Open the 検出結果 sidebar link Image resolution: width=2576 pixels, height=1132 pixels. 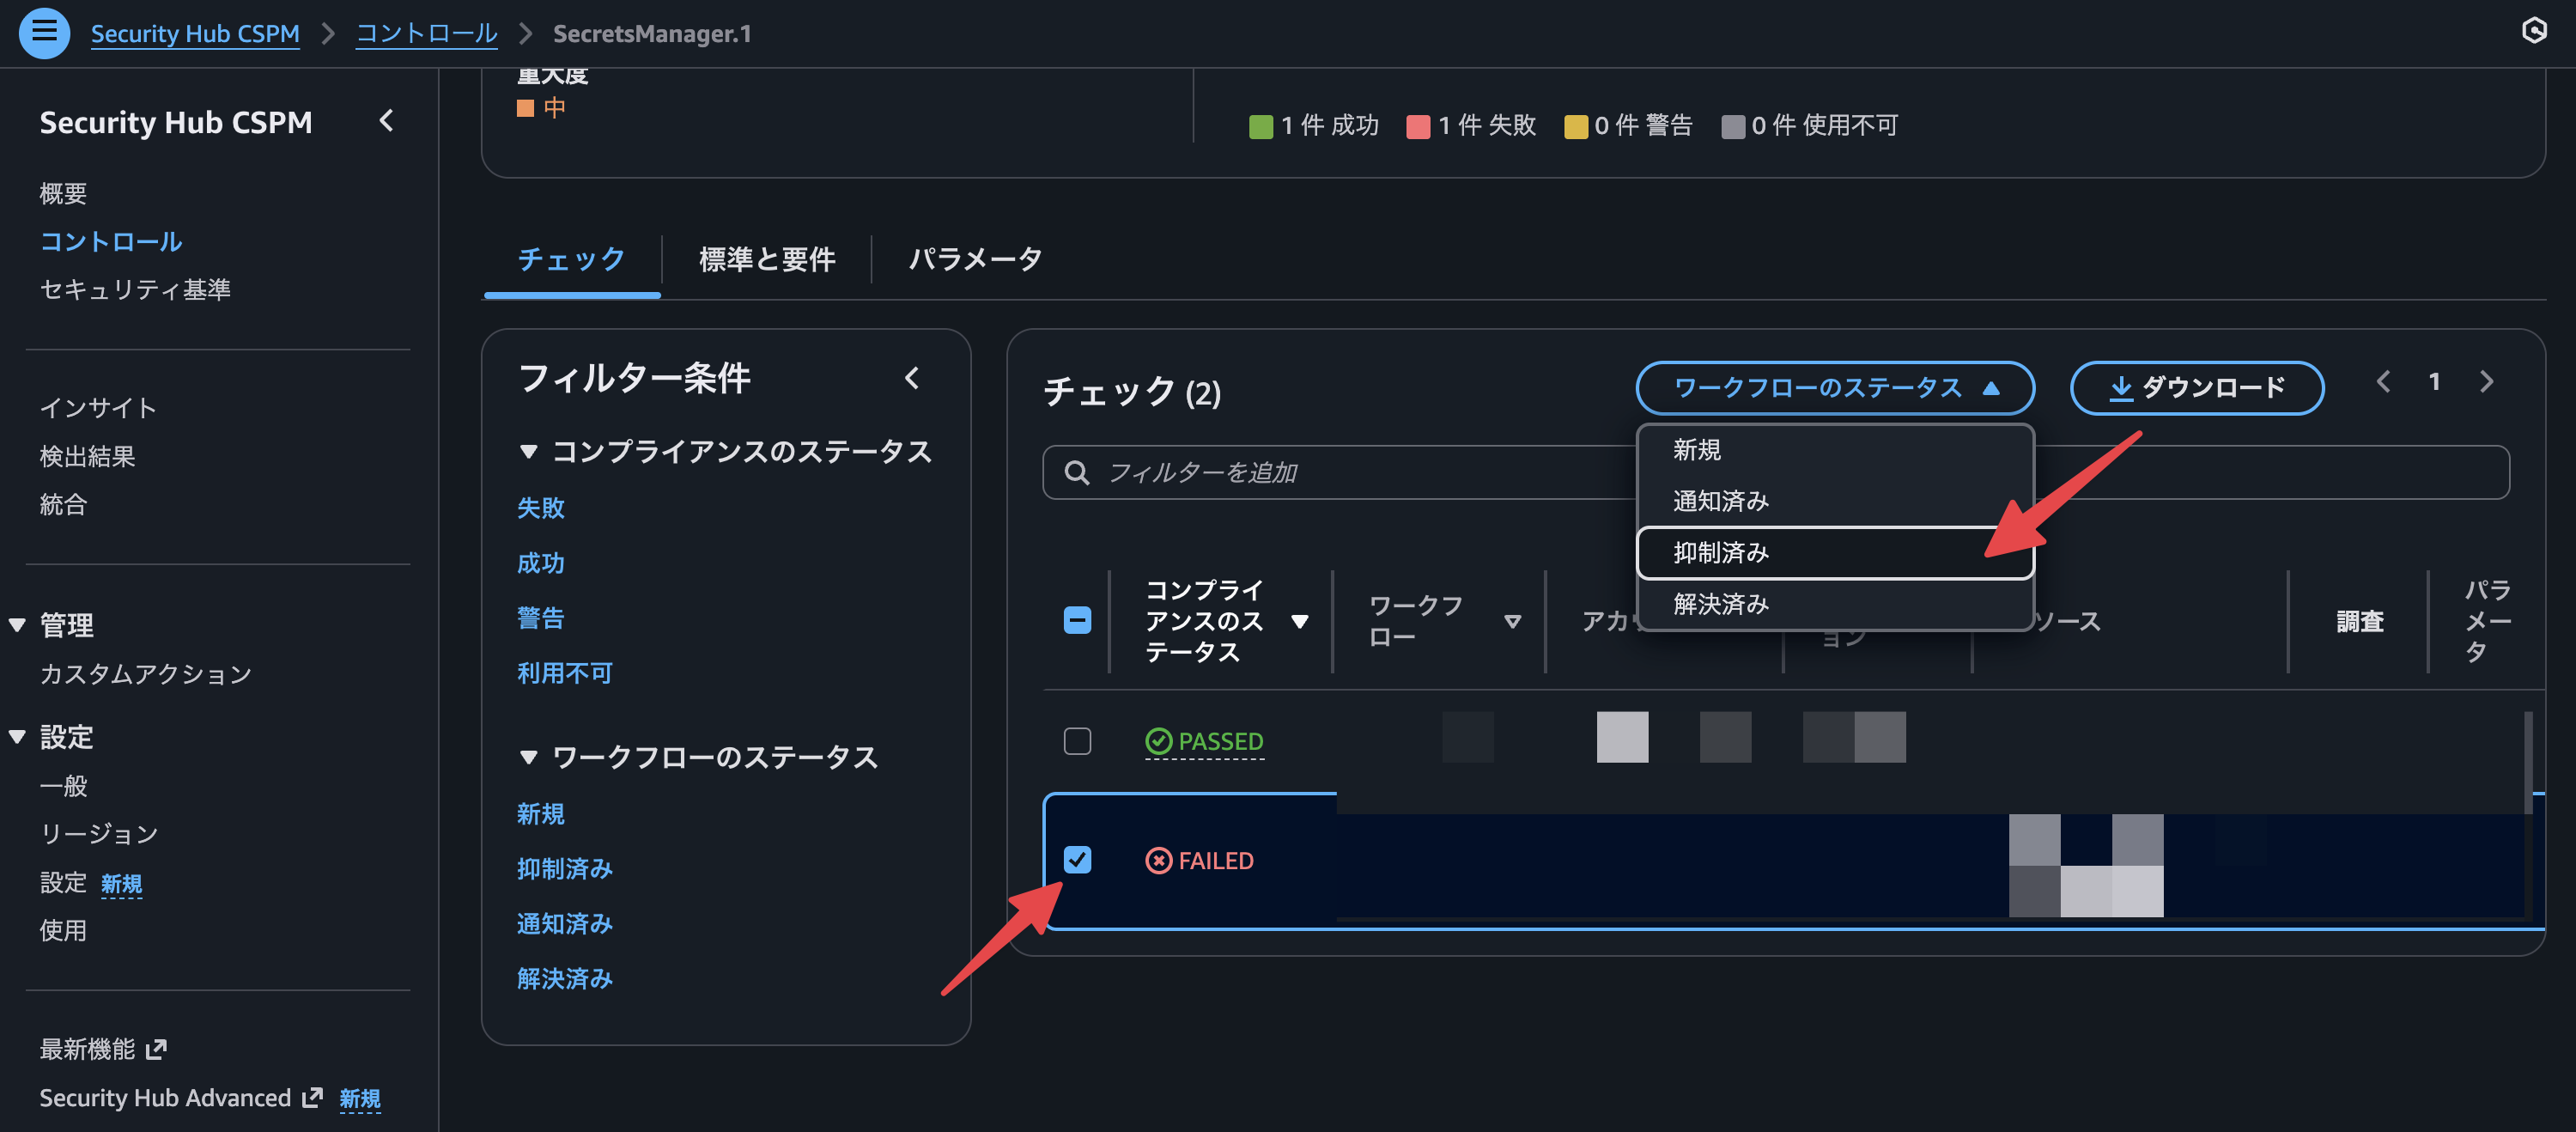(x=88, y=456)
